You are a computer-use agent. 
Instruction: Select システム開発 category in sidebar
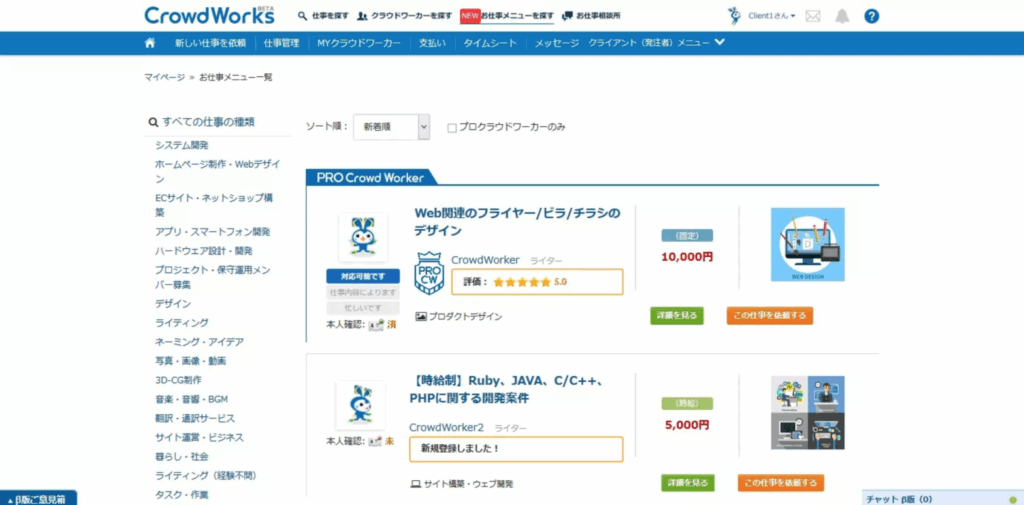coord(182,146)
